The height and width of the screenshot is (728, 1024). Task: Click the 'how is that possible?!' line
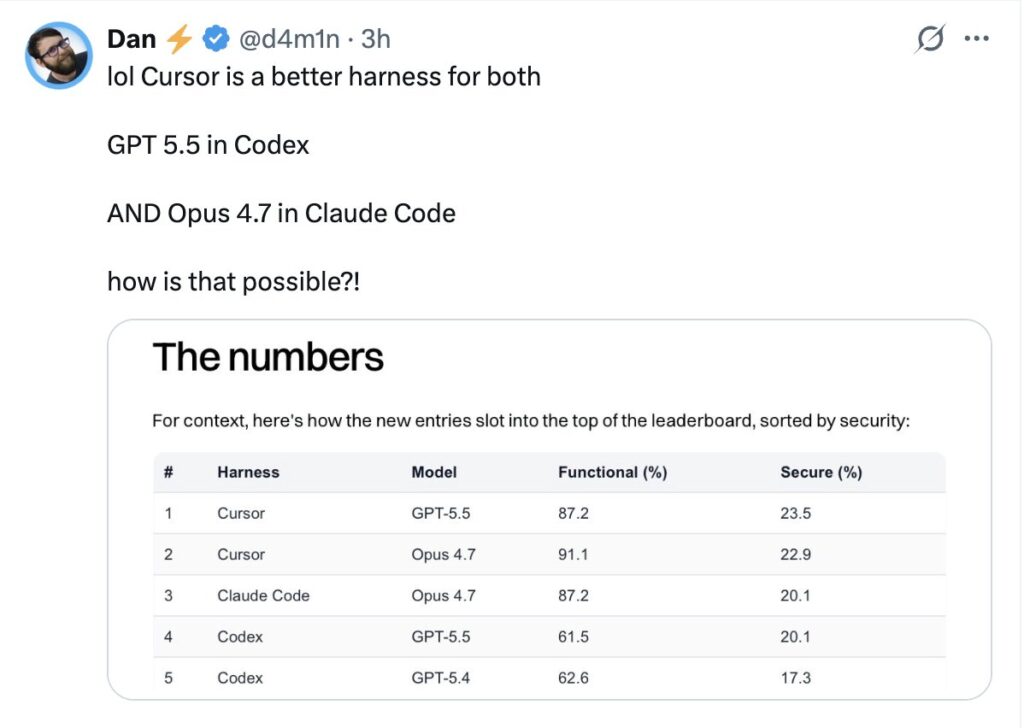(x=233, y=282)
